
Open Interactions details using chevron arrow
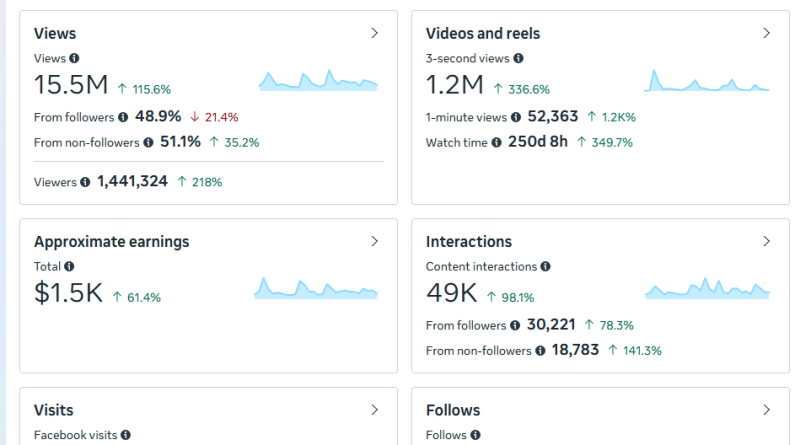coord(767,241)
